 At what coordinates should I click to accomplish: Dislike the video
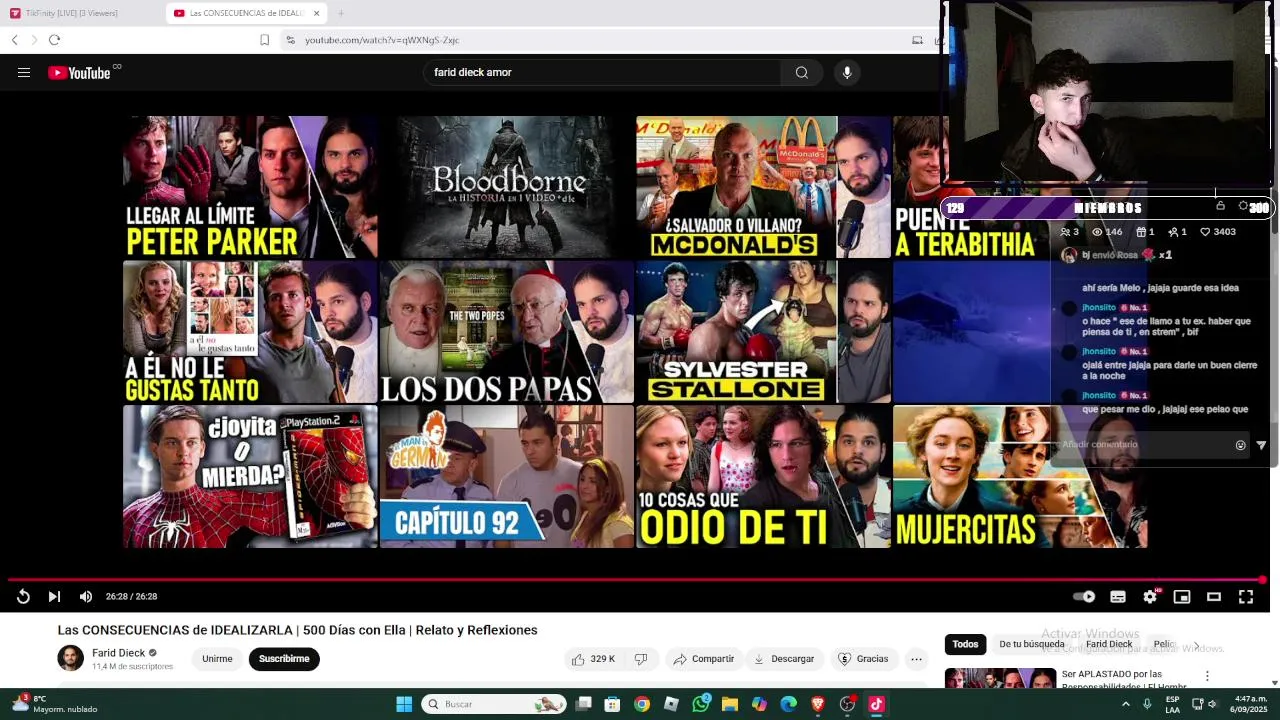(x=641, y=659)
